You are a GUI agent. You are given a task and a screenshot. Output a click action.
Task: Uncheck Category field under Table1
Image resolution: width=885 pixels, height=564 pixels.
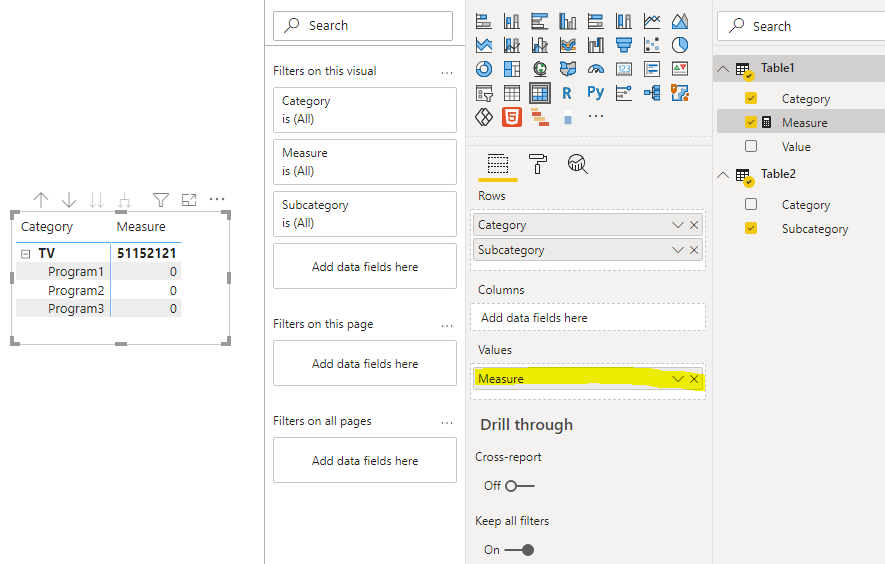pyautogui.click(x=751, y=98)
